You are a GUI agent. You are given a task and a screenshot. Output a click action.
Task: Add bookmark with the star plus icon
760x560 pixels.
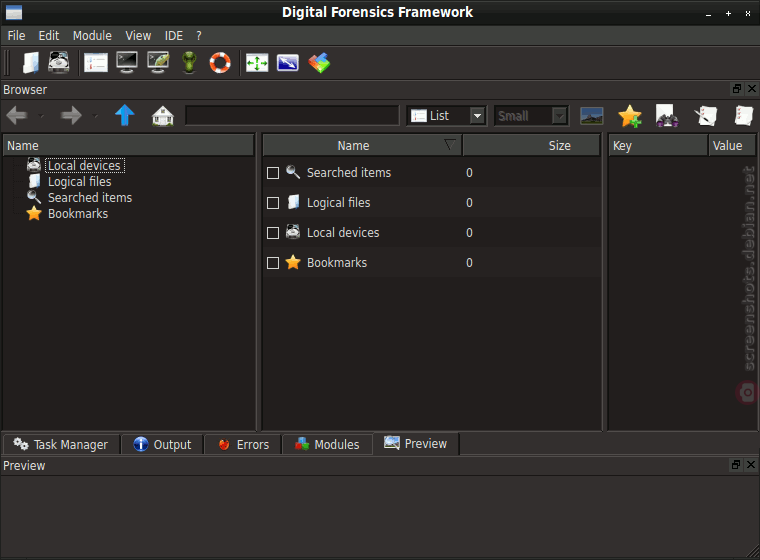click(630, 116)
